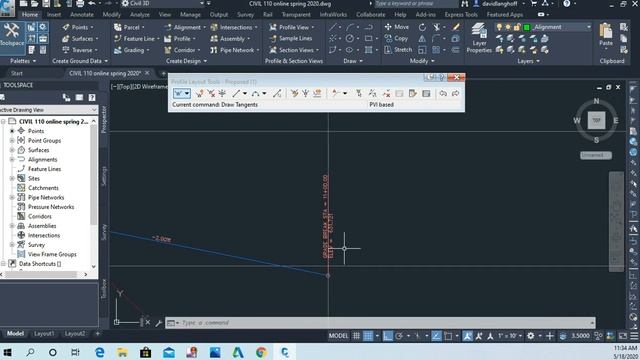Toggle grid display in status bar
Screen dimensions: 640x360
pyautogui.click(x=356, y=336)
